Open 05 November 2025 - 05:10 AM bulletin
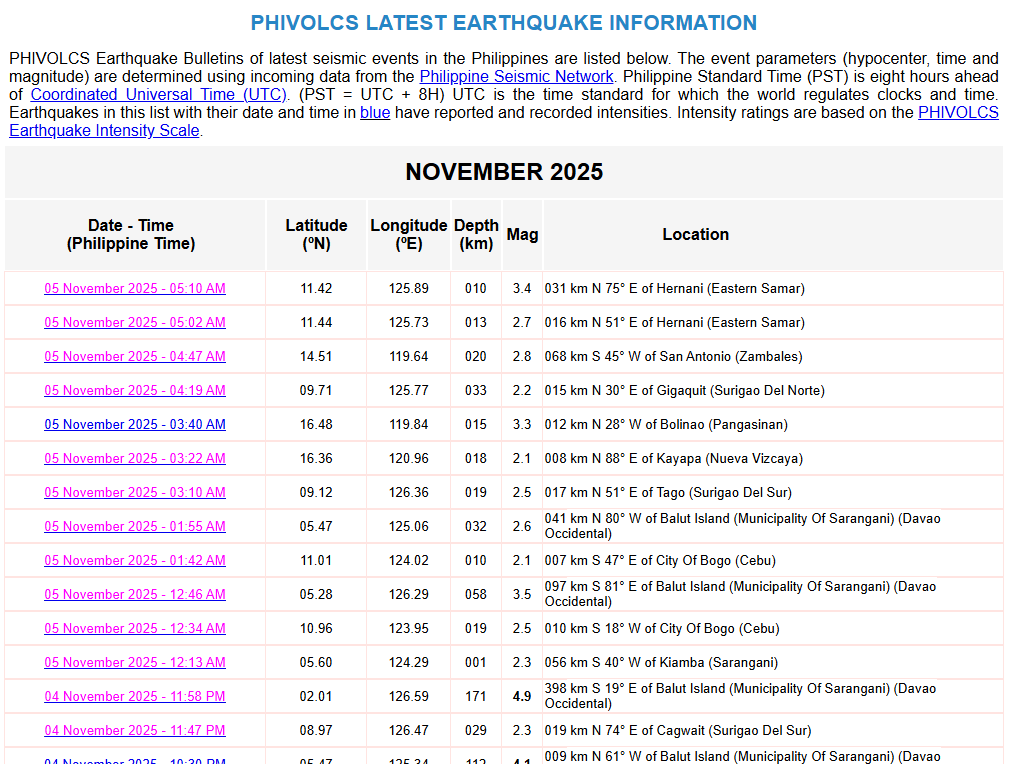This screenshot has width=1009, height=764. point(135,288)
